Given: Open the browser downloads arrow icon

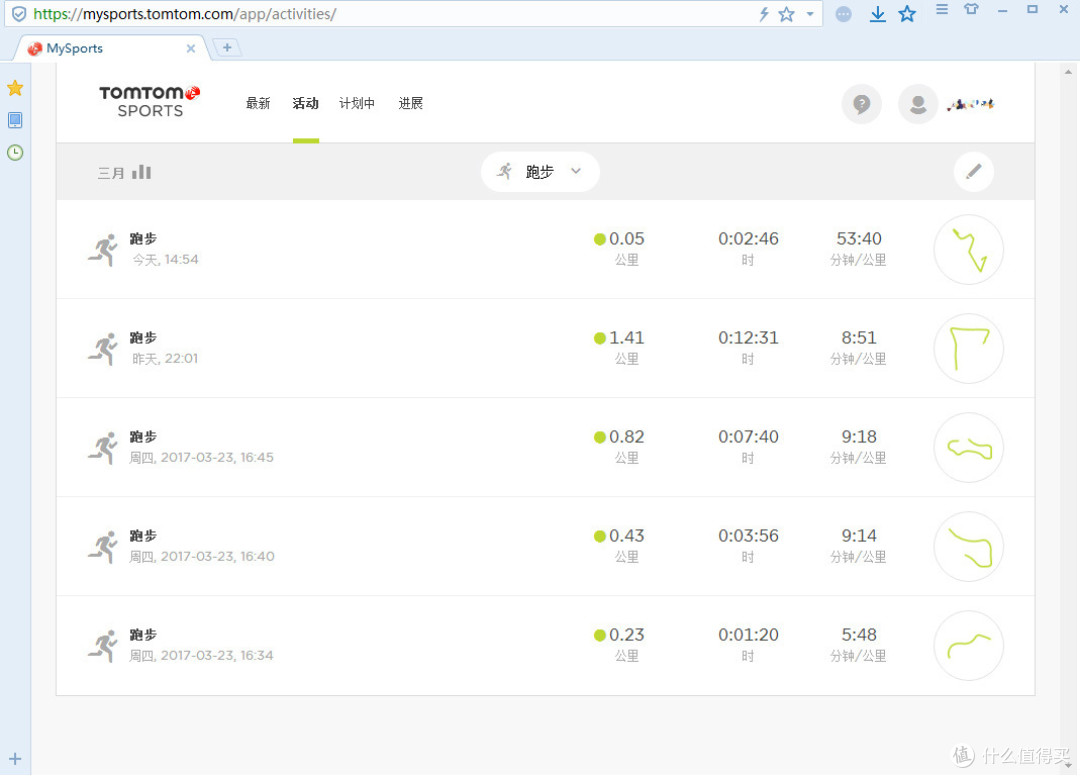Looking at the screenshot, I should click(878, 14).
